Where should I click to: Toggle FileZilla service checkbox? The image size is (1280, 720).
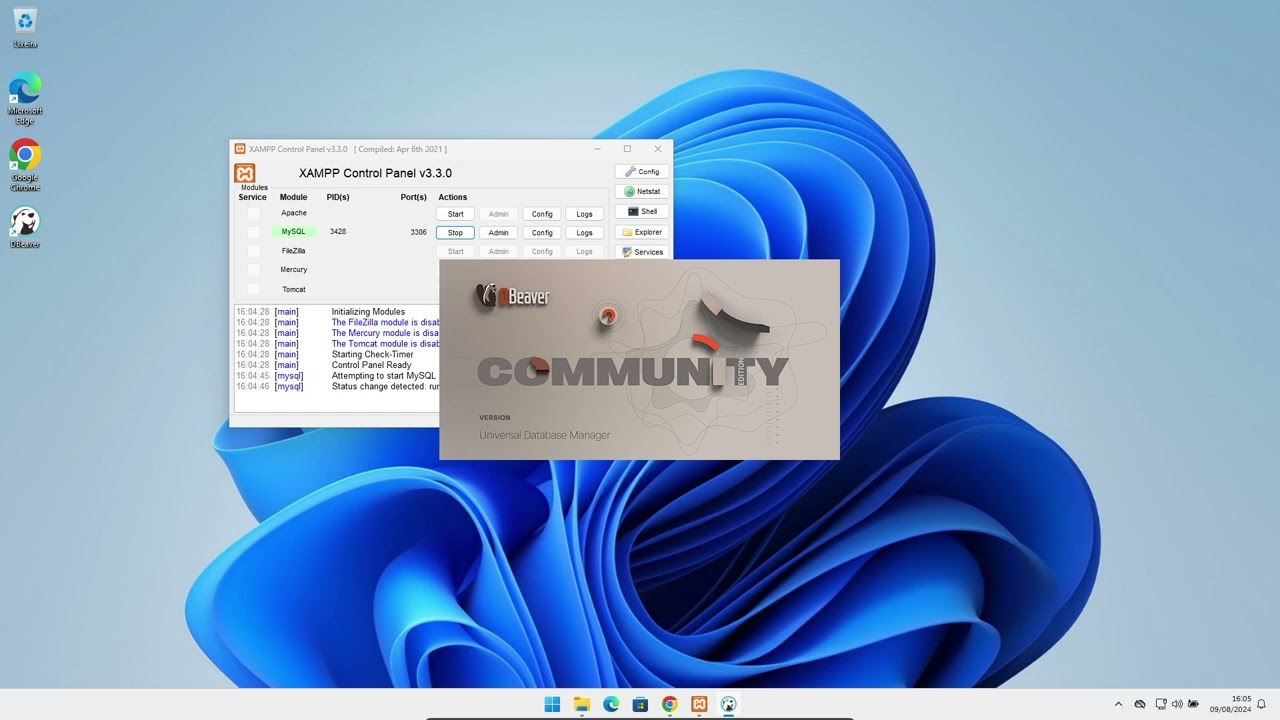point(253,251)
